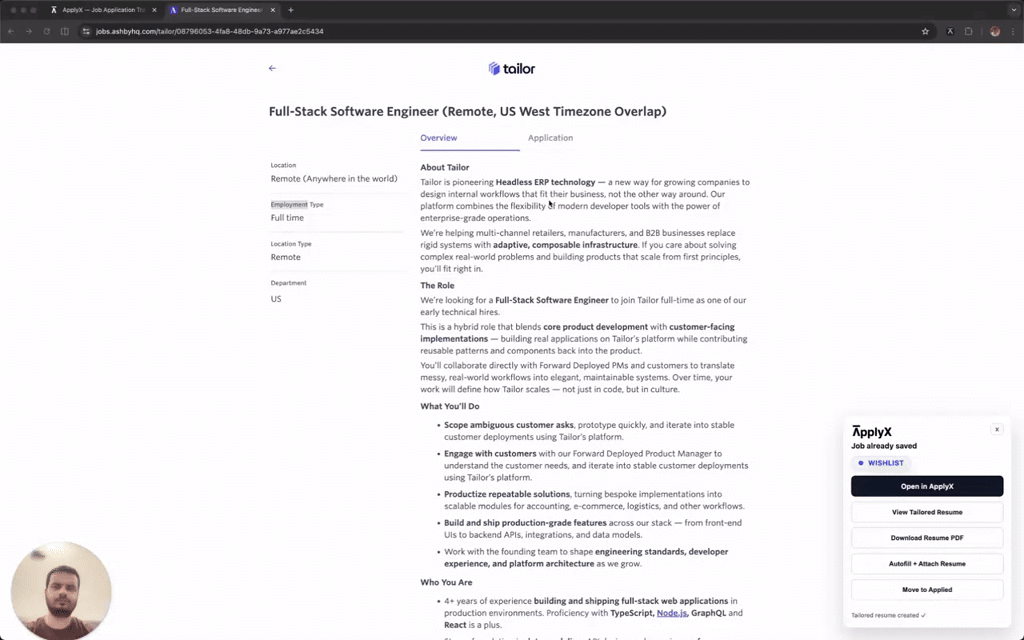Click the webcam video bubble thumbnail
The width and height of the screenshot is (1024, 640).
click(61, 590)
